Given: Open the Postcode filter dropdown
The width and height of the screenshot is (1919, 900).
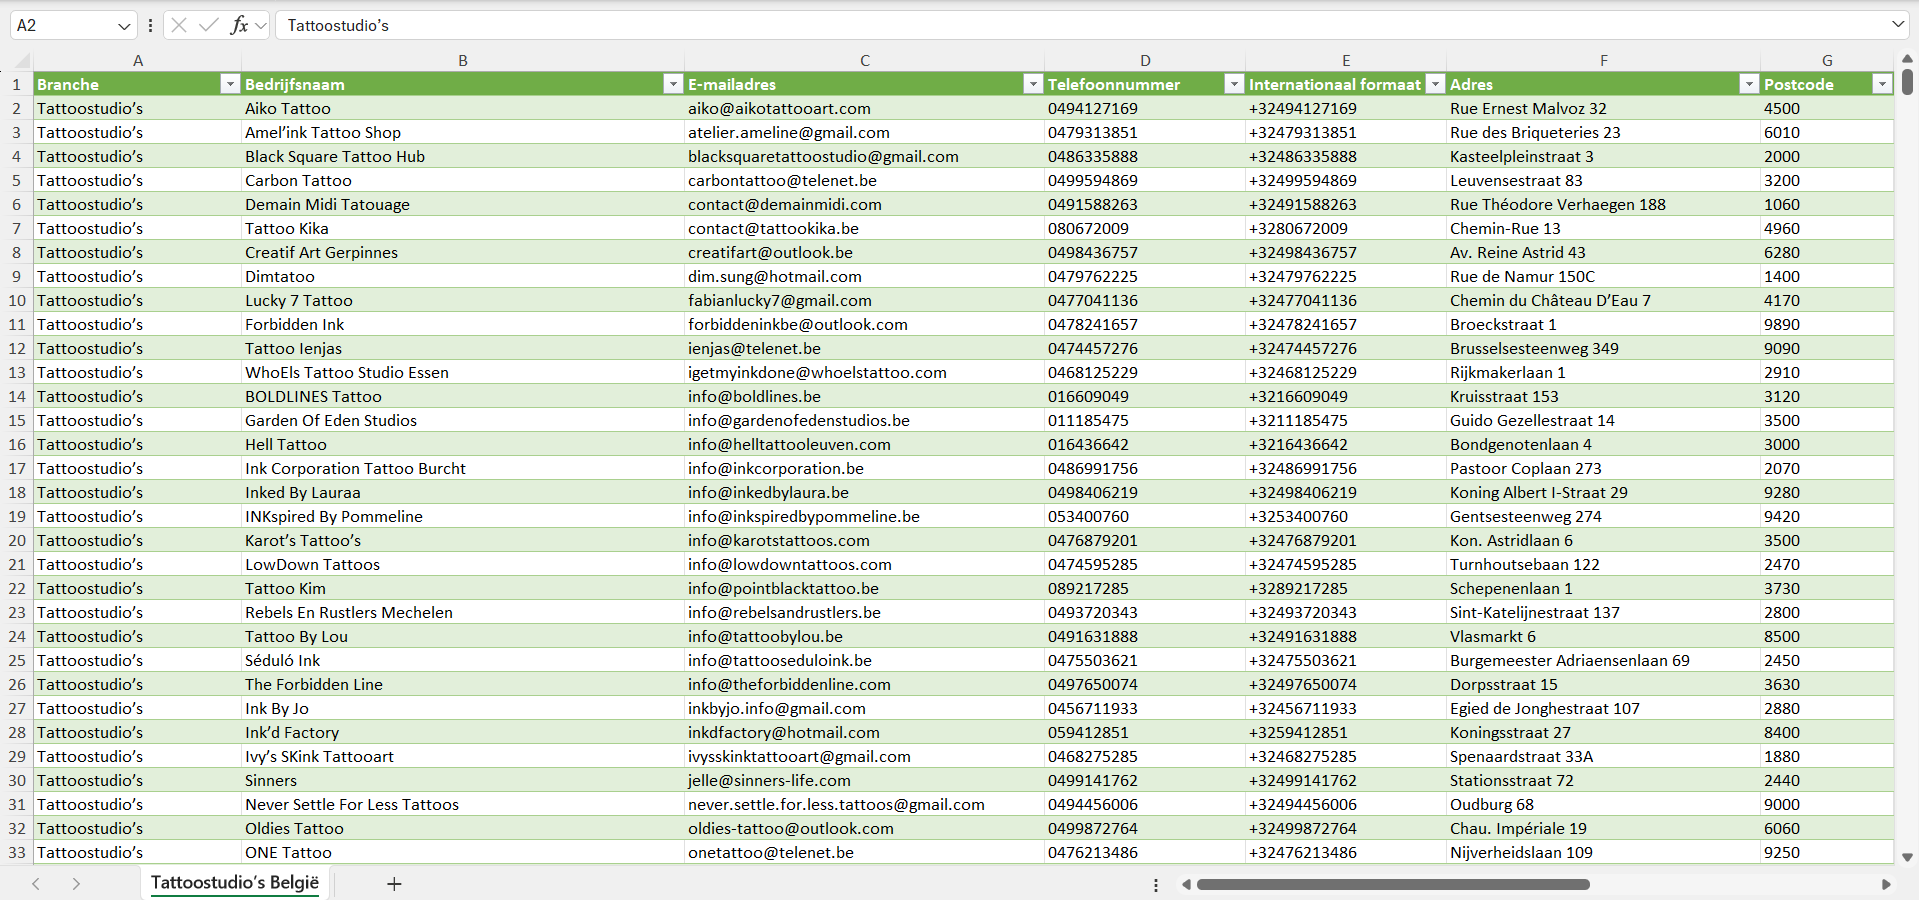Looking at the screenshot, I should pyautogui.click(x=1881, y=85).
